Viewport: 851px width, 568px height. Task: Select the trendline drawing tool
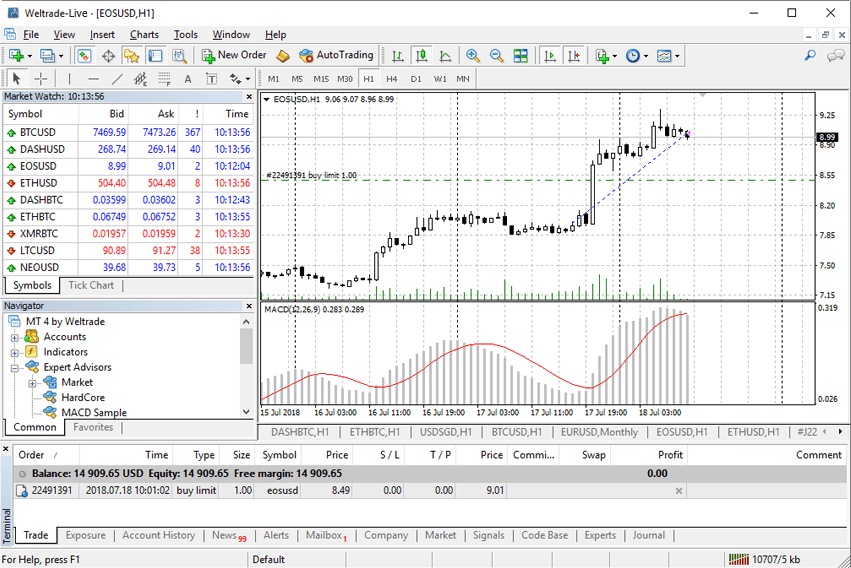117,79
